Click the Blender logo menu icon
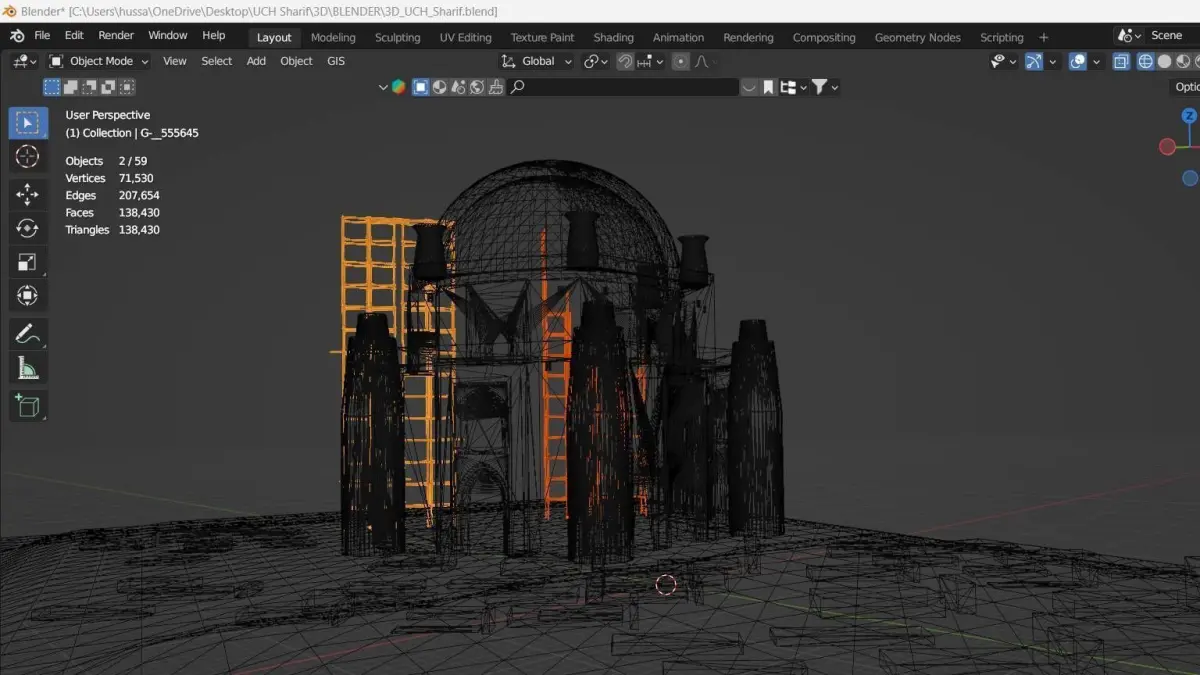Screen dimensions: 1200x675 coord(17,36)
